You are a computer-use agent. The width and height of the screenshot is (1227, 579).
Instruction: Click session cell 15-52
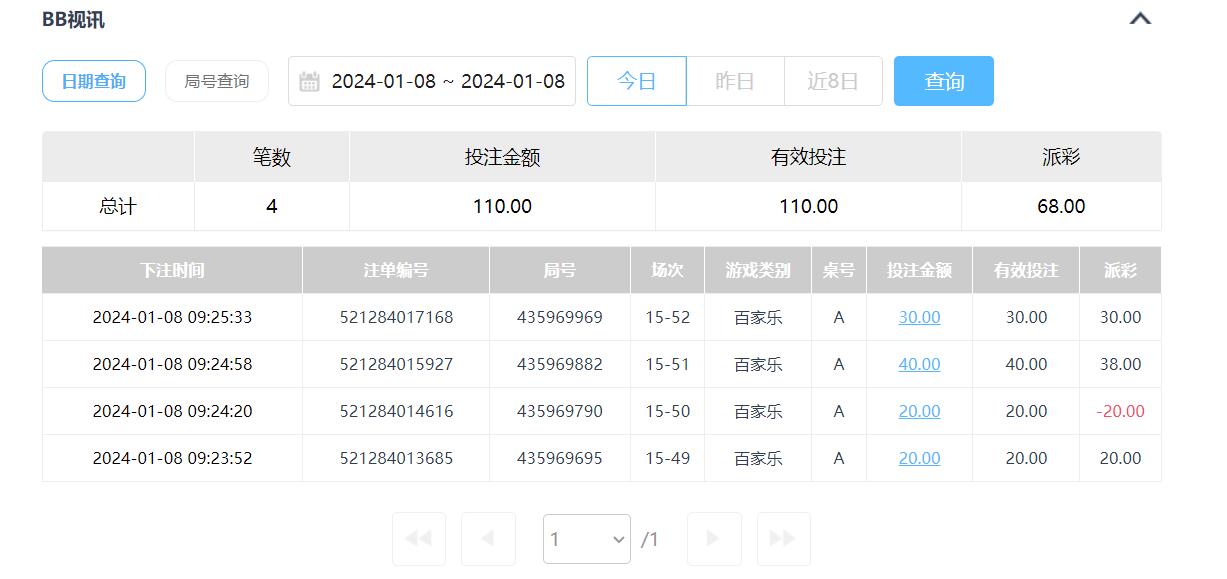667,317
